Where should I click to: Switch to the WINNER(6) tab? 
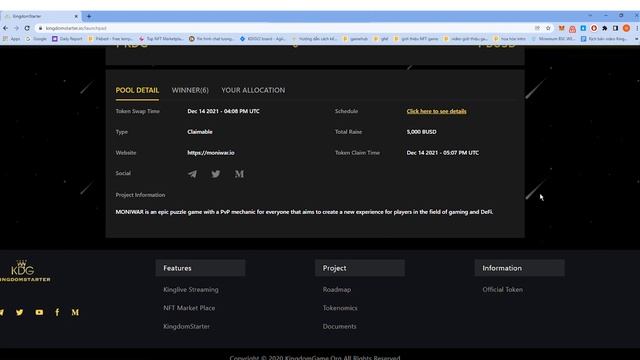[190, 90]
